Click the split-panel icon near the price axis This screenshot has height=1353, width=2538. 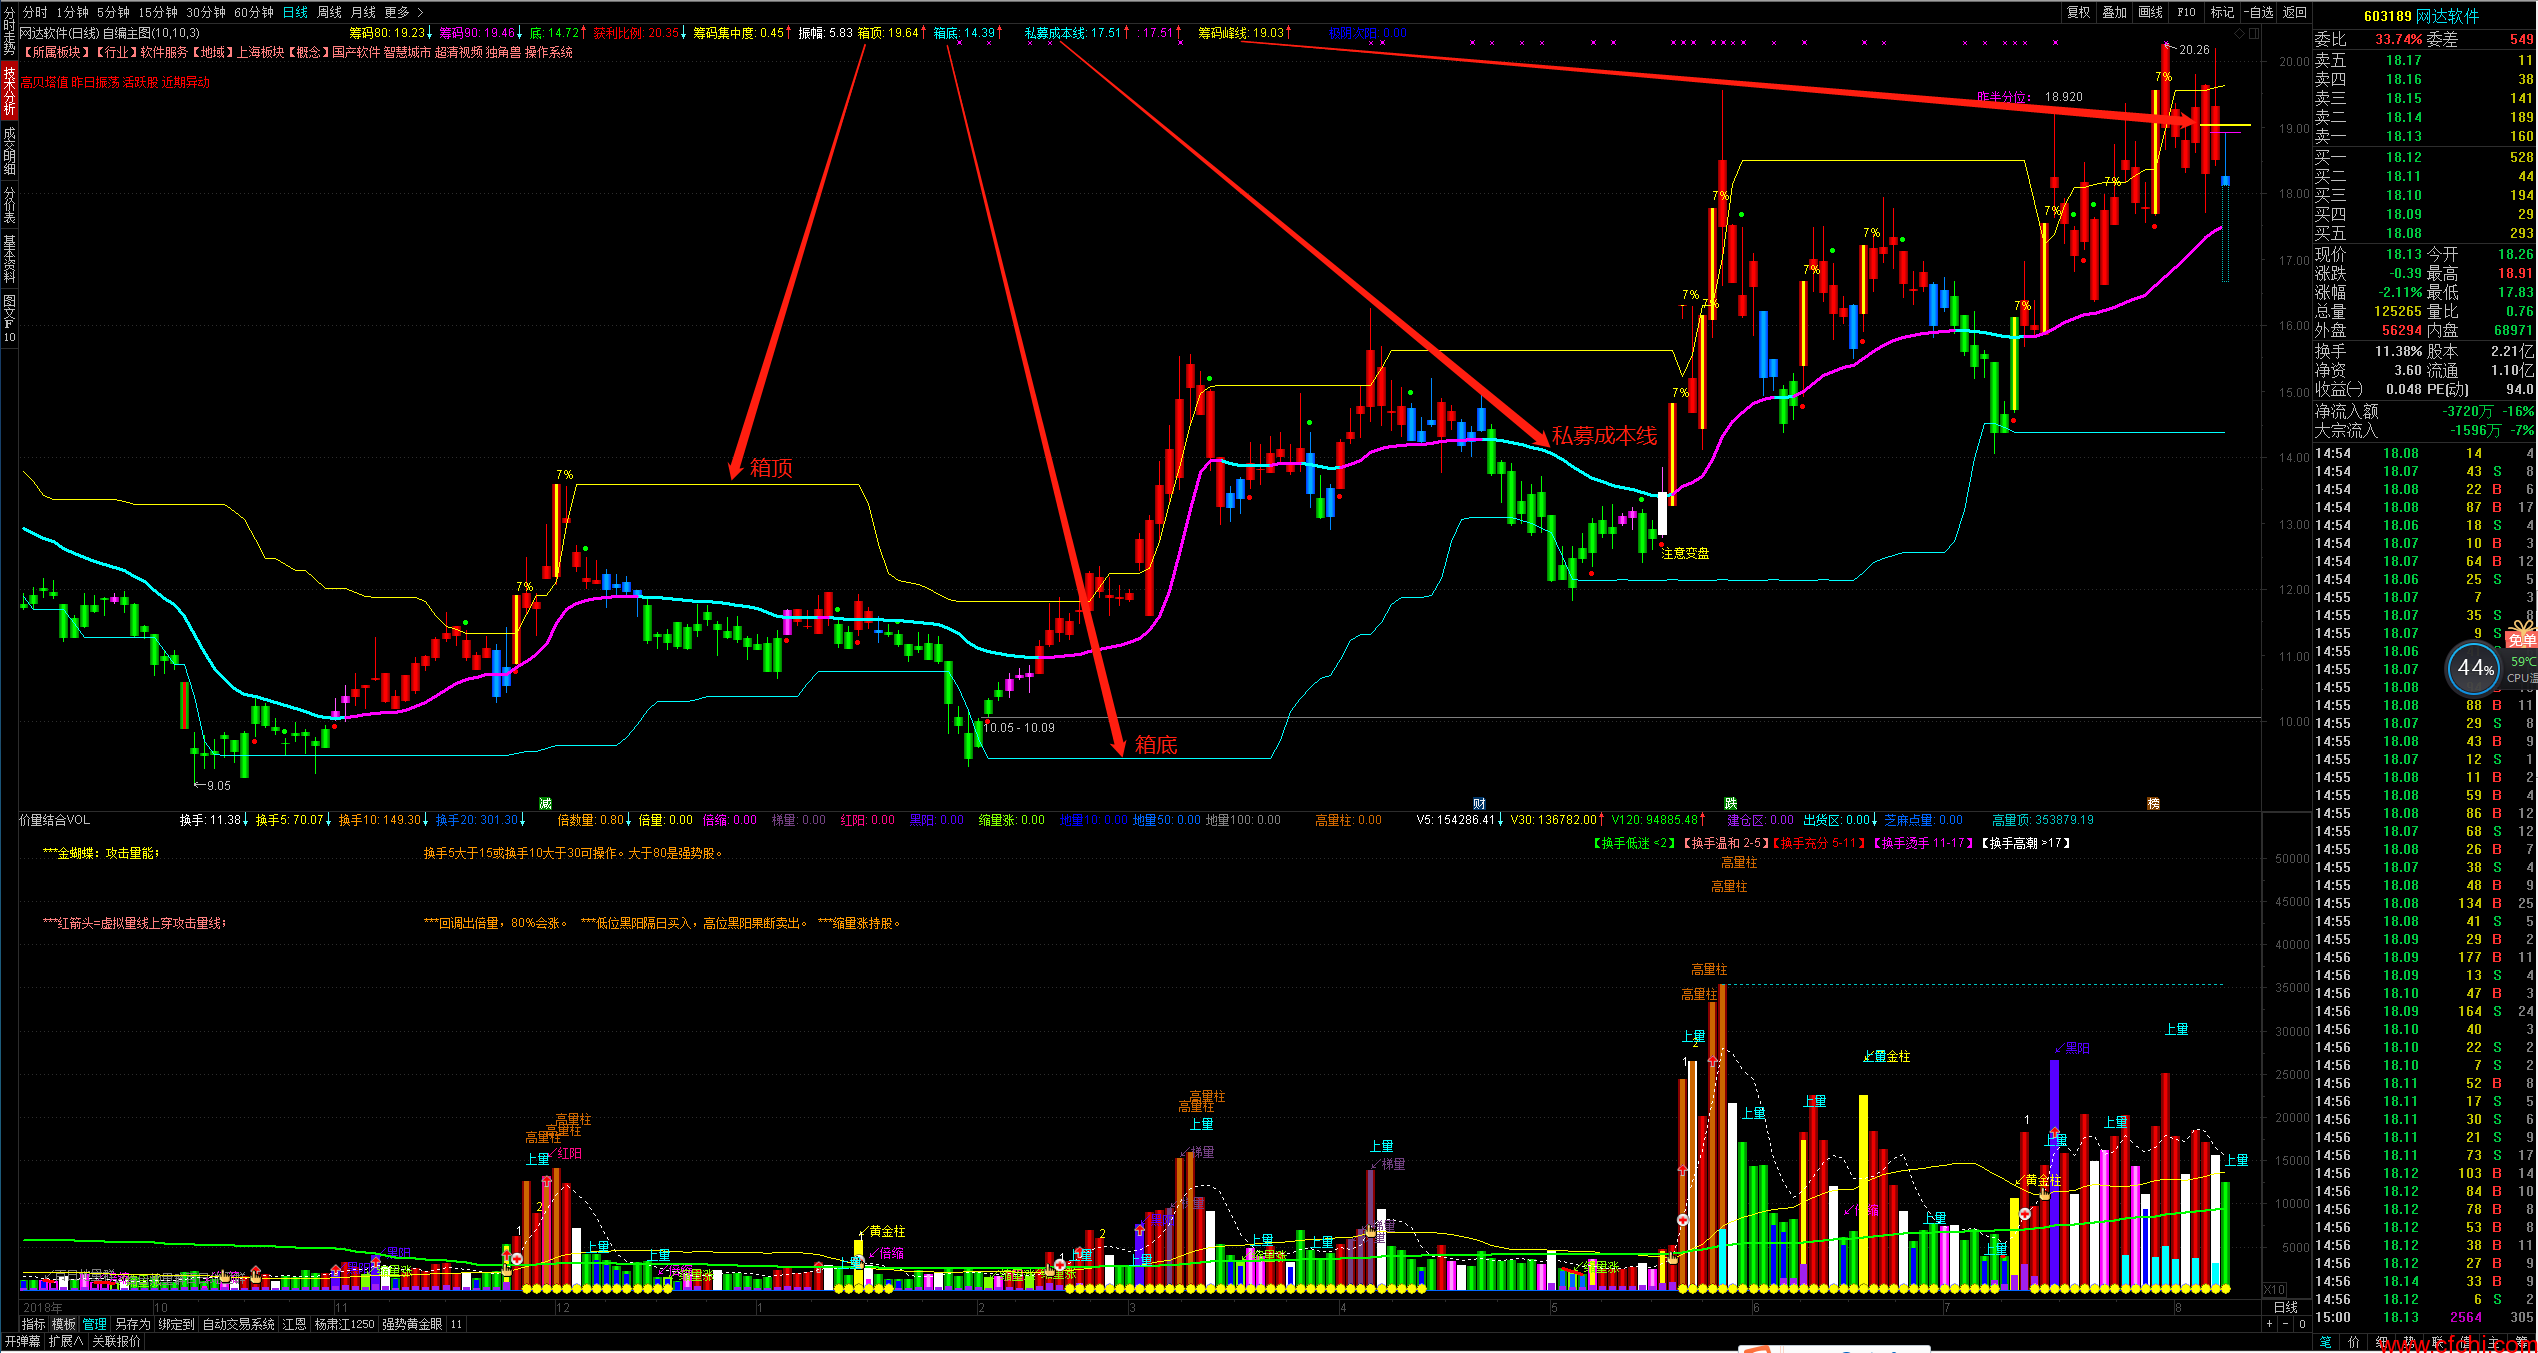pos(2254,33)
